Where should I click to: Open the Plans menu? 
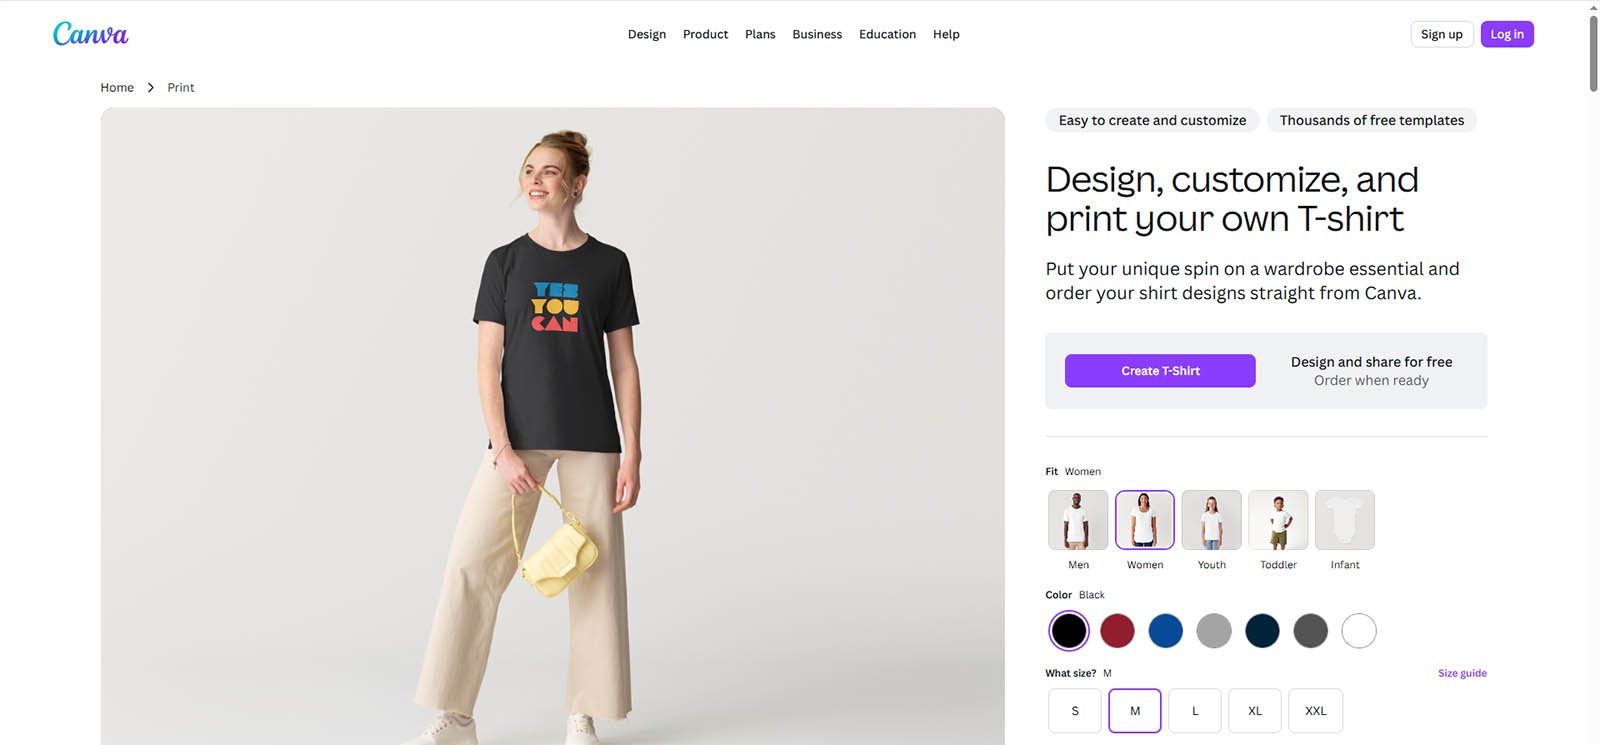pos(760,33)
